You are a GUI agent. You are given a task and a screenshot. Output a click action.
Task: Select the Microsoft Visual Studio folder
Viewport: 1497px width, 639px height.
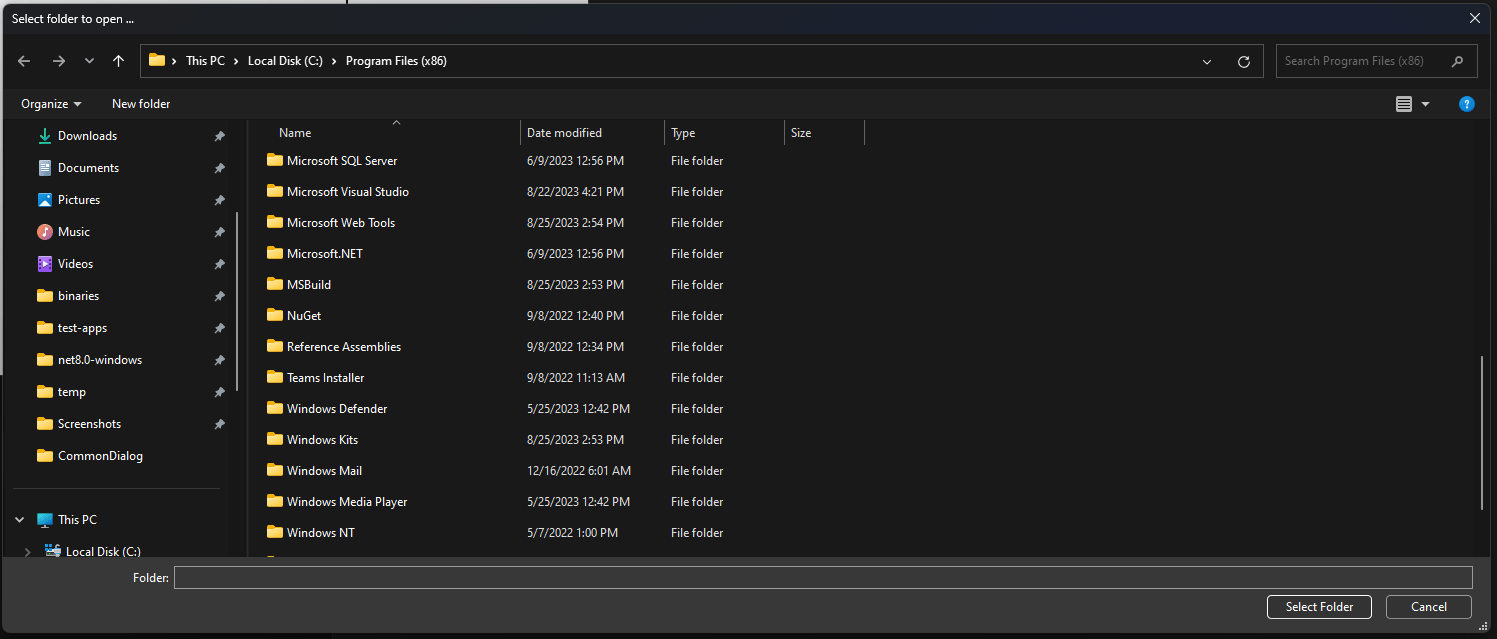click(x=348, y=192)
